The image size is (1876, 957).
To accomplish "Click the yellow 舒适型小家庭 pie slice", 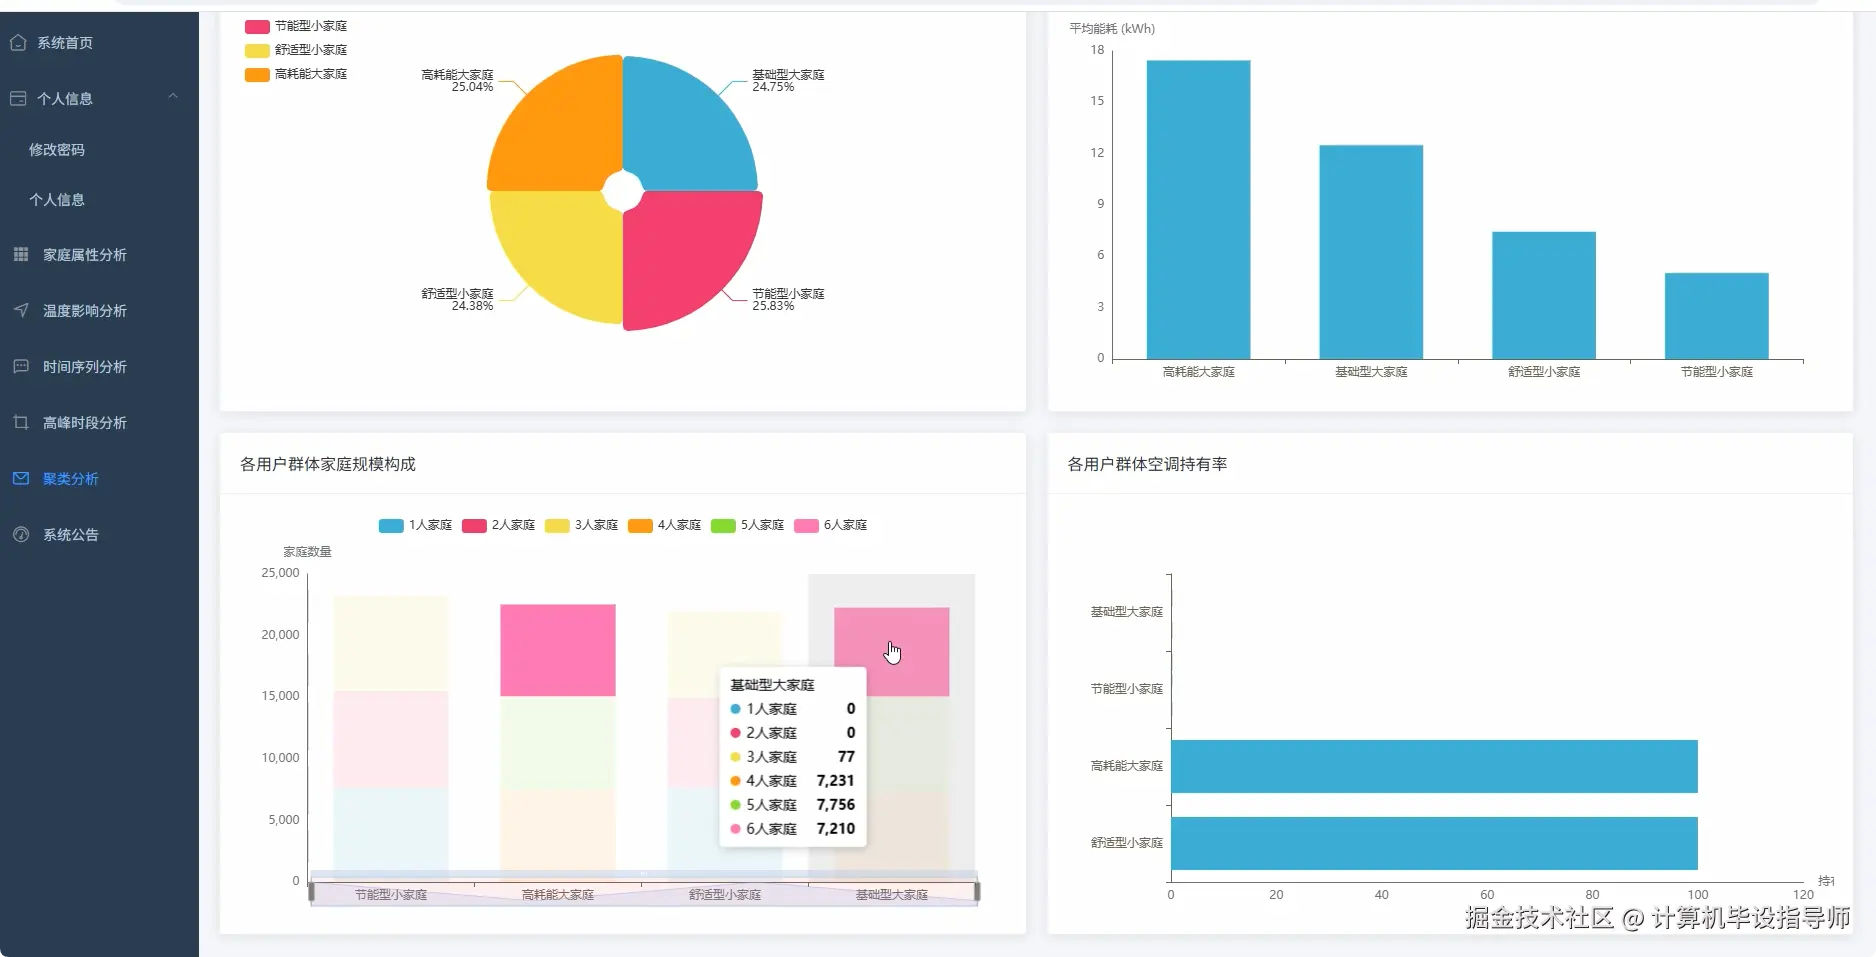I will [x=563, y=250].
